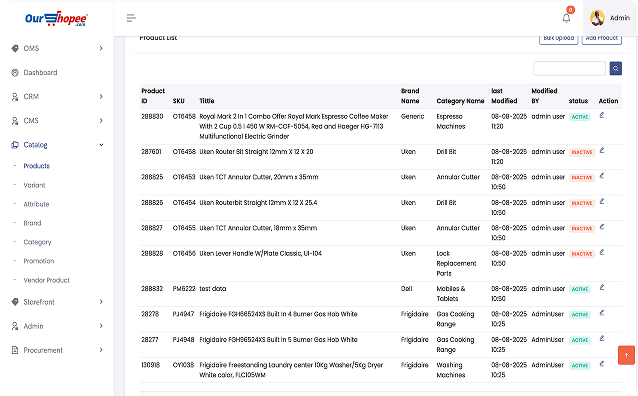Image resolution: width=638 pixels, height=396 pixels.
Task: Edit product 288830 via pencil icon
Action: click(x=602, y=116)
